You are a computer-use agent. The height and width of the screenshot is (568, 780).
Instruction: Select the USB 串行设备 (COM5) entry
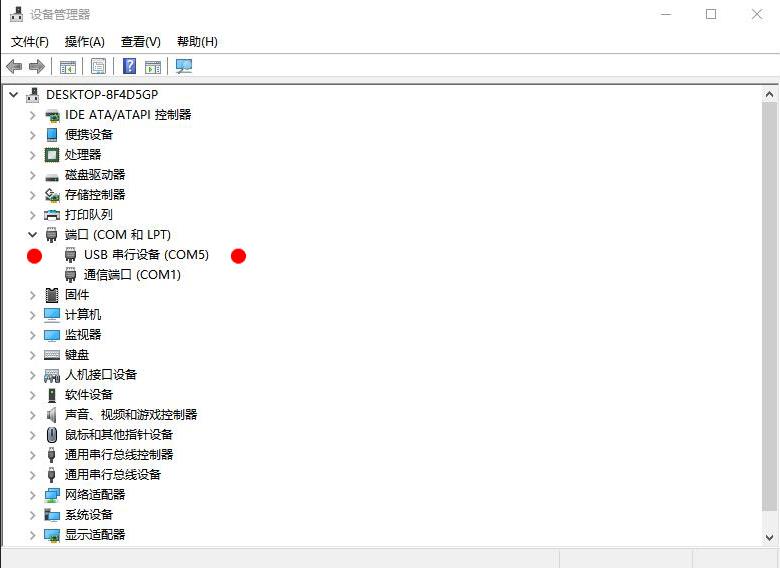146,255
